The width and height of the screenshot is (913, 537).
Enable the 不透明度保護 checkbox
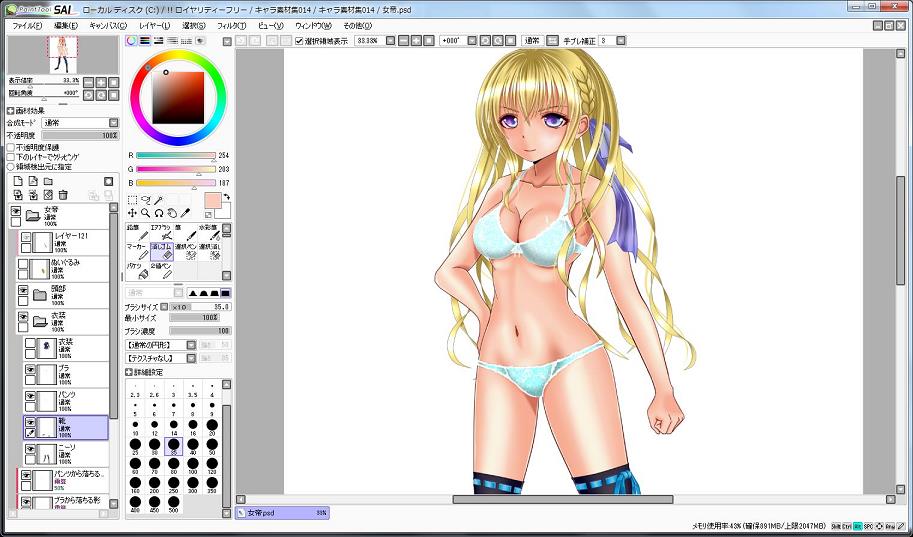[11, 147]
